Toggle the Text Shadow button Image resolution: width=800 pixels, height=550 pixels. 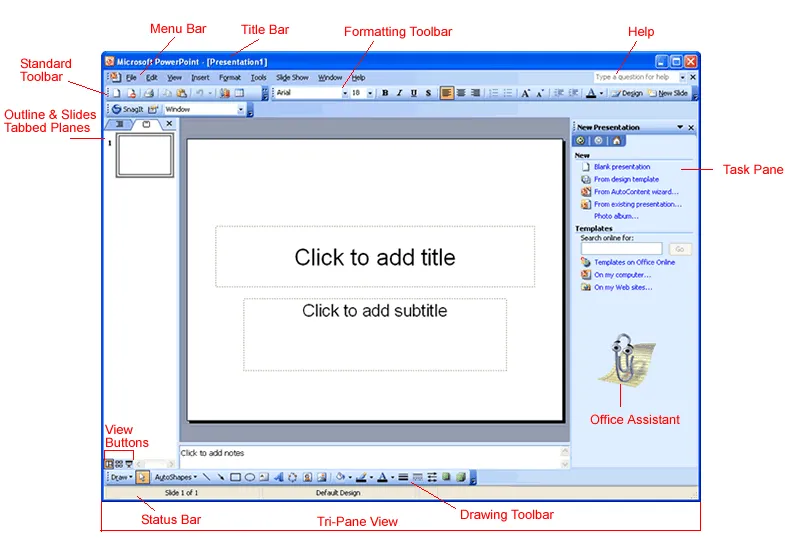(x=428, y=93)
